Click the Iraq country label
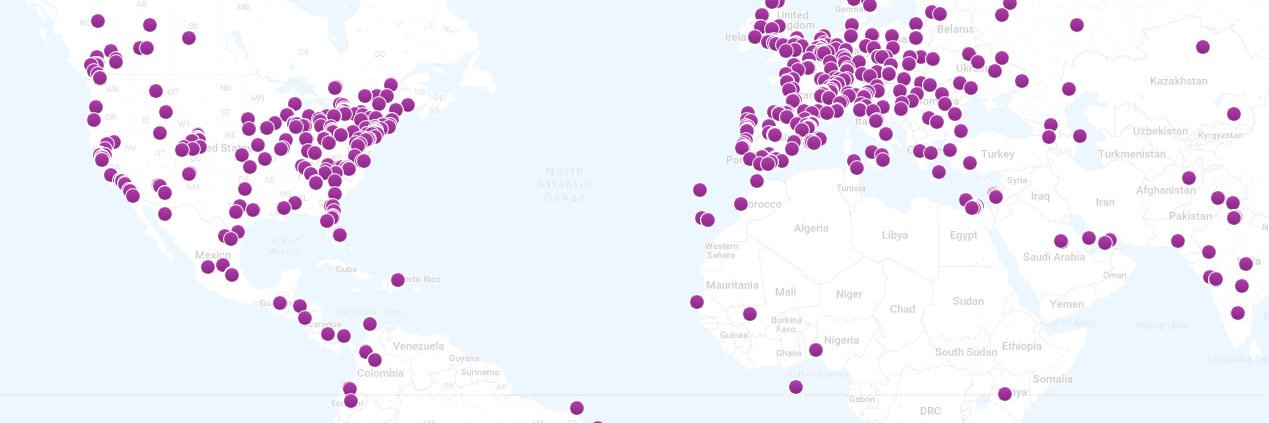 1040,196
